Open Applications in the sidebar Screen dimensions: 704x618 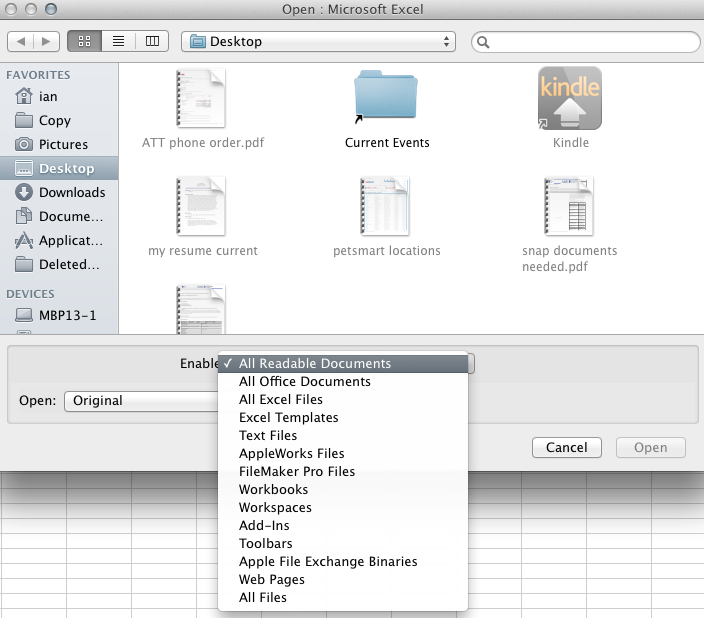59,240
